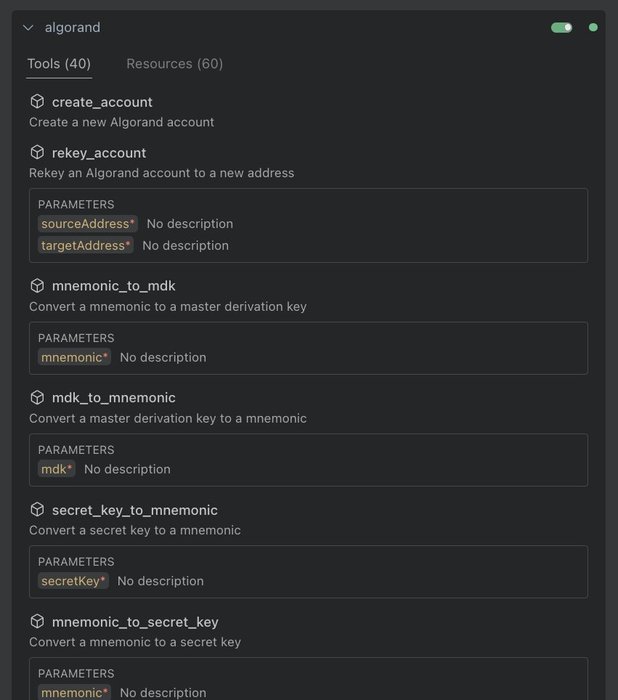Click the mnemonic parameter under mnemonic_to_mdk
618x700 pixels.
[x=74, y=358]
